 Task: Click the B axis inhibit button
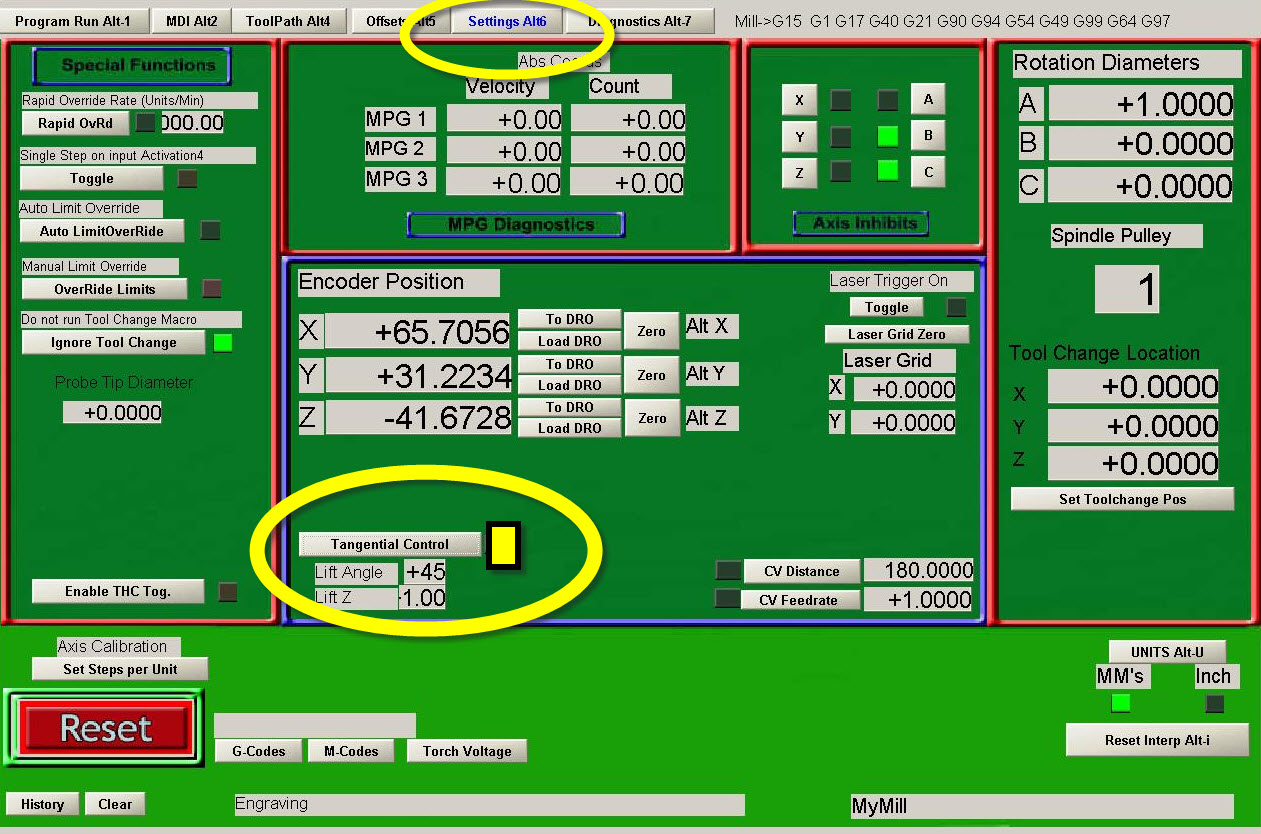(928, 135)
